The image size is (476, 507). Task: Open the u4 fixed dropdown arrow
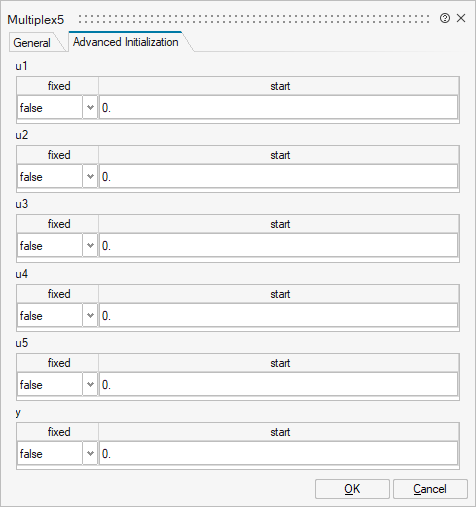click(x=90, y=316)
